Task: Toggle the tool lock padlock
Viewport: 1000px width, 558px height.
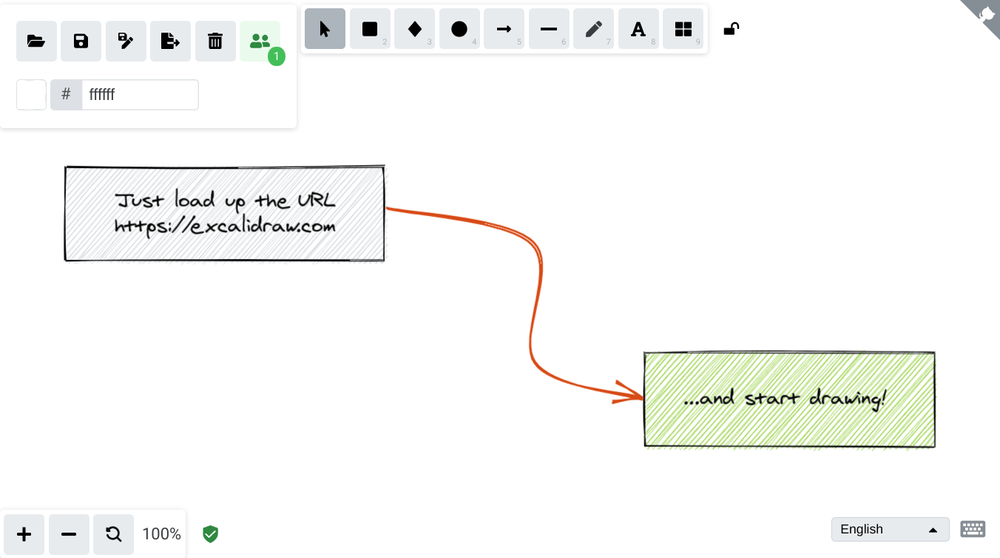Action: 732,29
